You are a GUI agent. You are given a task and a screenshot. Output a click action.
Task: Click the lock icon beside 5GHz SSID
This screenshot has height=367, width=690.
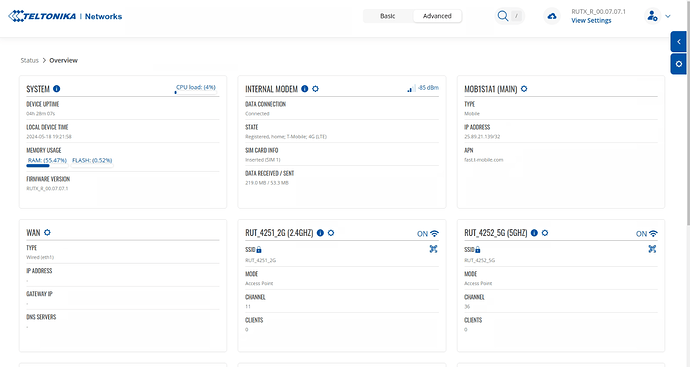click(478, 250)
